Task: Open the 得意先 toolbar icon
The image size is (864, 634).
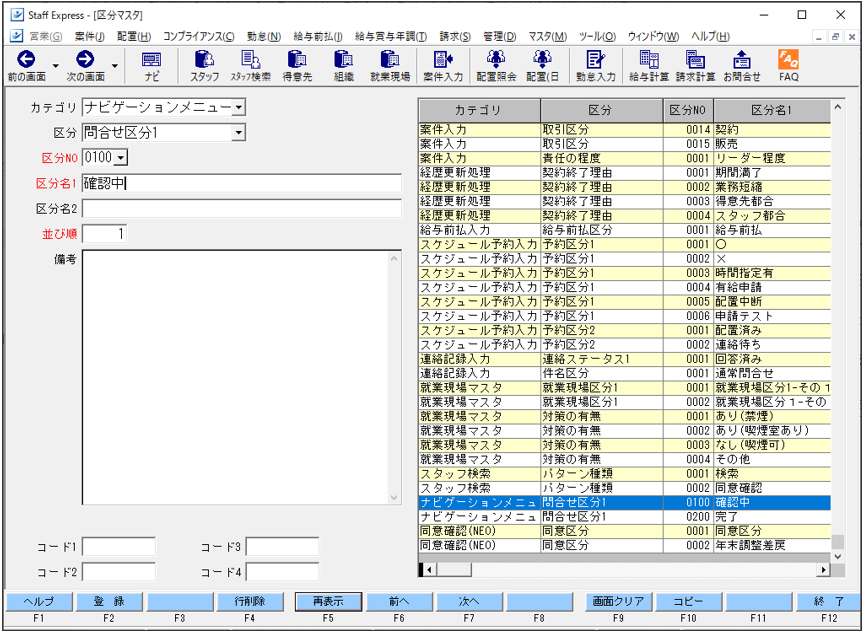Action: (297, 66)
